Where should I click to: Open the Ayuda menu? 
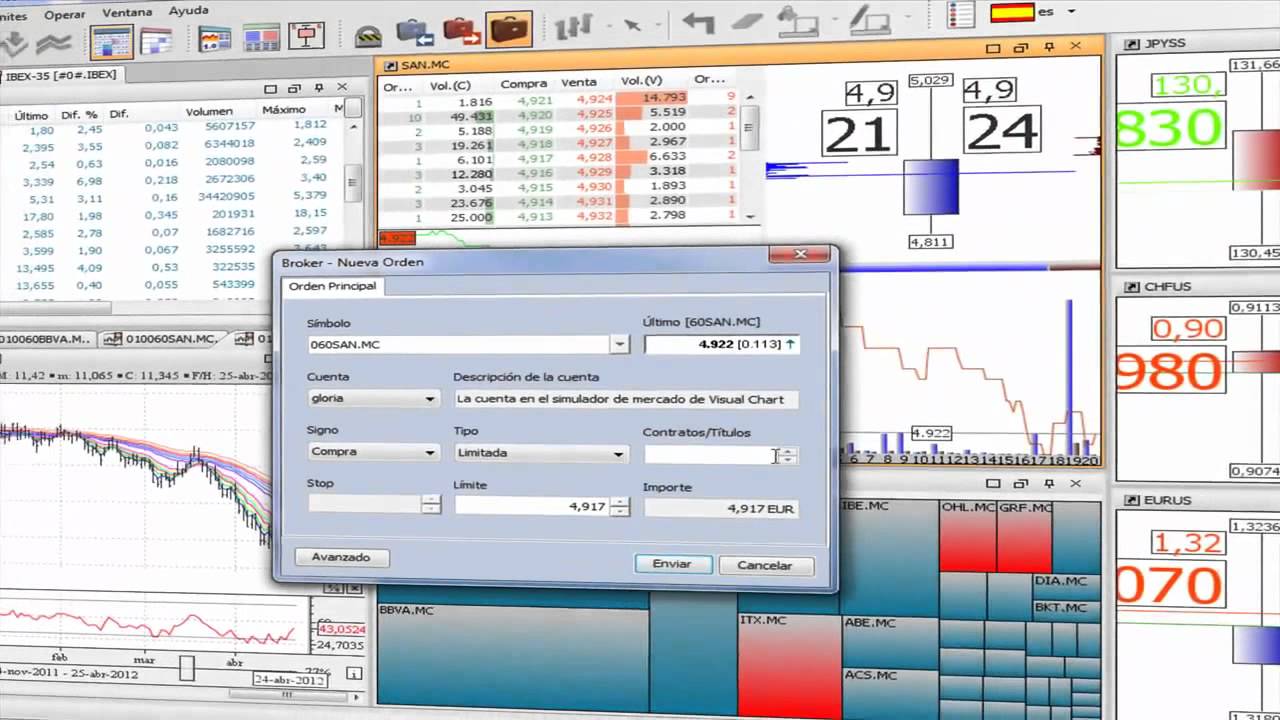click(188, 10)
